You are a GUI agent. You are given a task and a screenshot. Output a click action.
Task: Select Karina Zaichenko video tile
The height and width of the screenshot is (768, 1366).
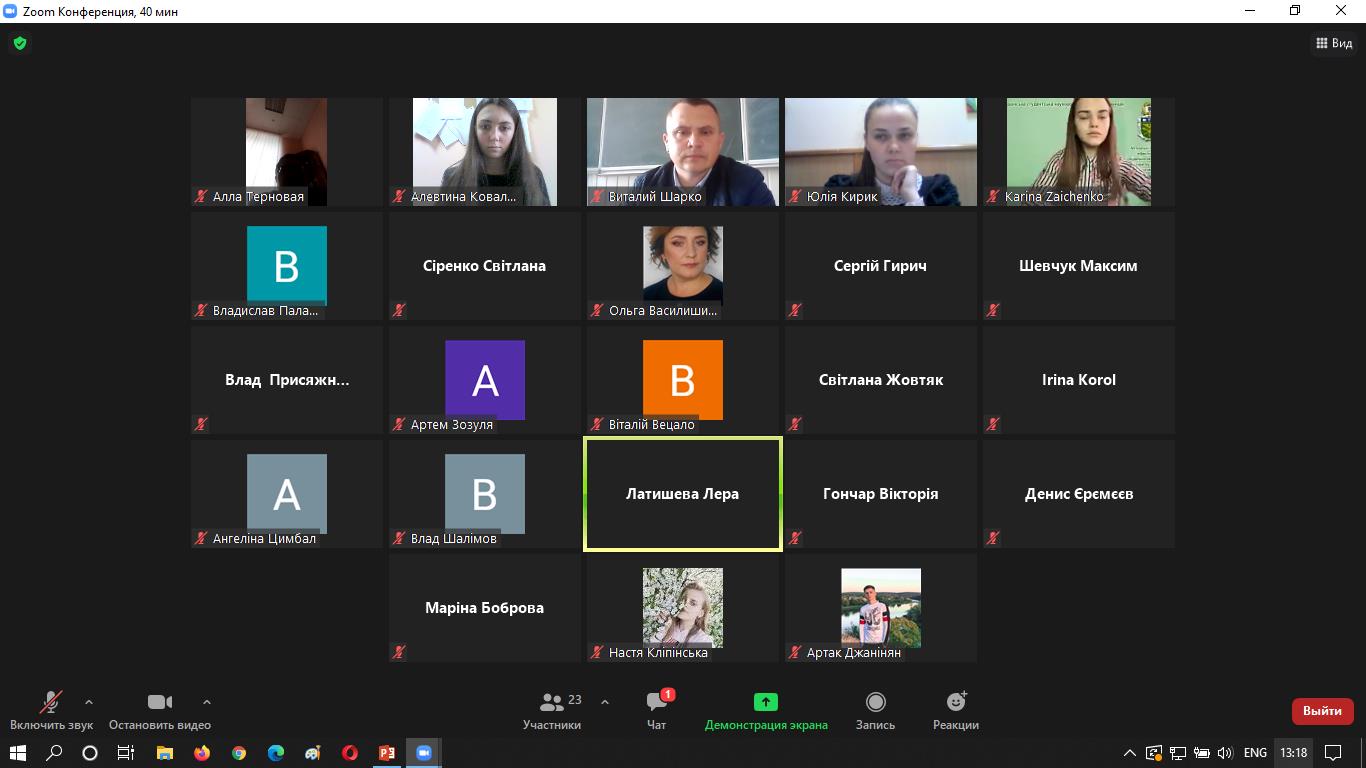tap(1078, 152)
